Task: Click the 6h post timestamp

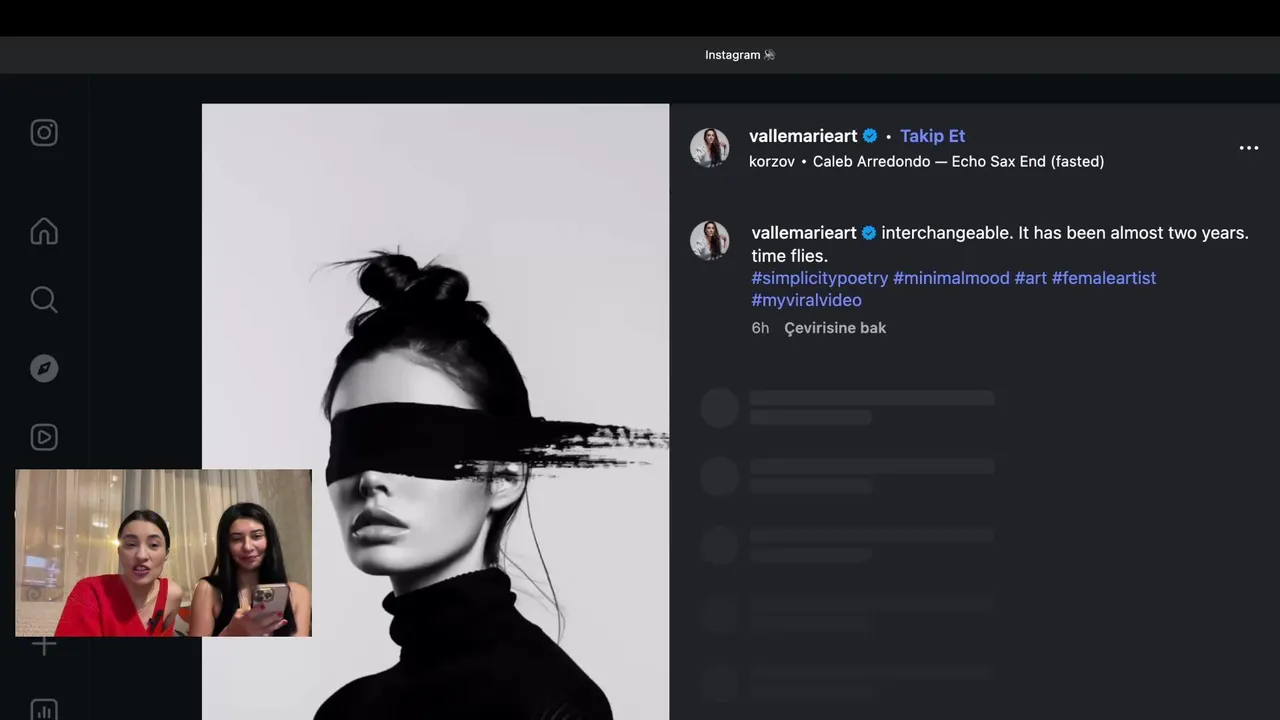Action: [x=760, y=328]
